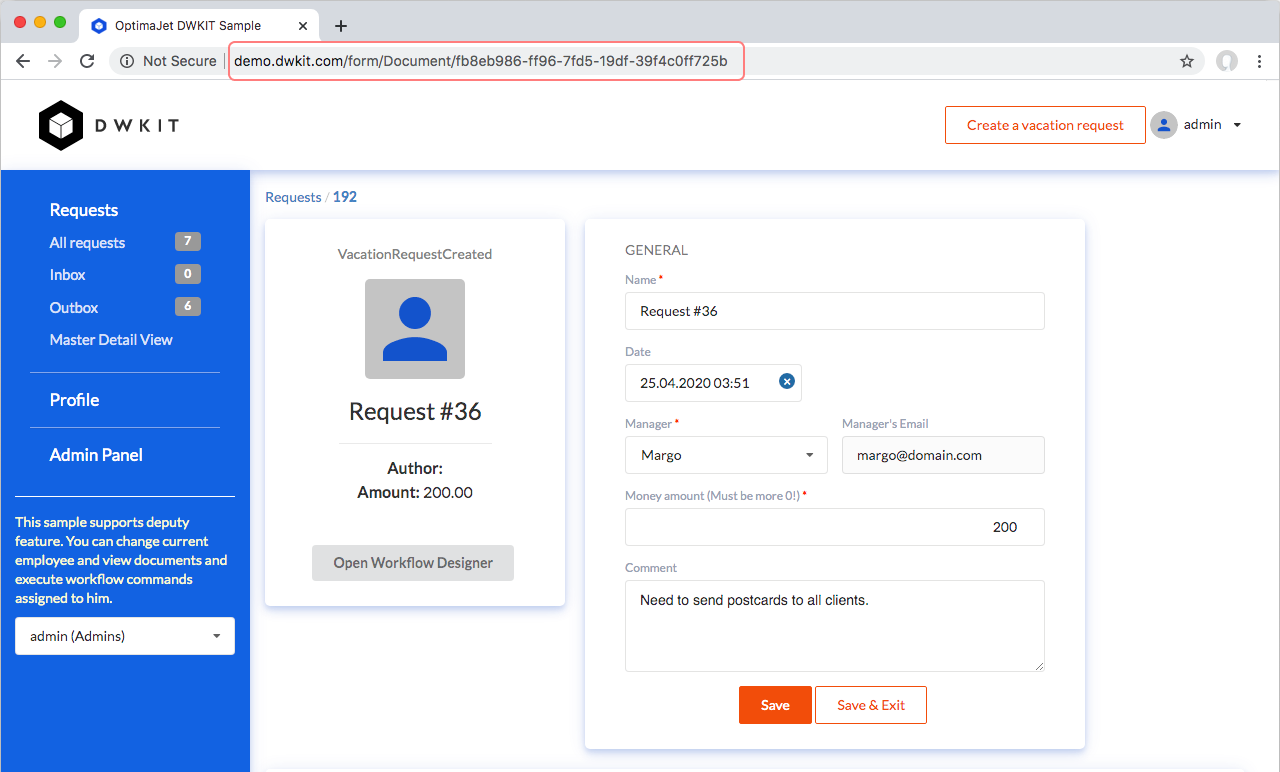The width and height of the screenshot is (1280, 772).
Task: Click the browser address bar URL
Action: point(481,61)
